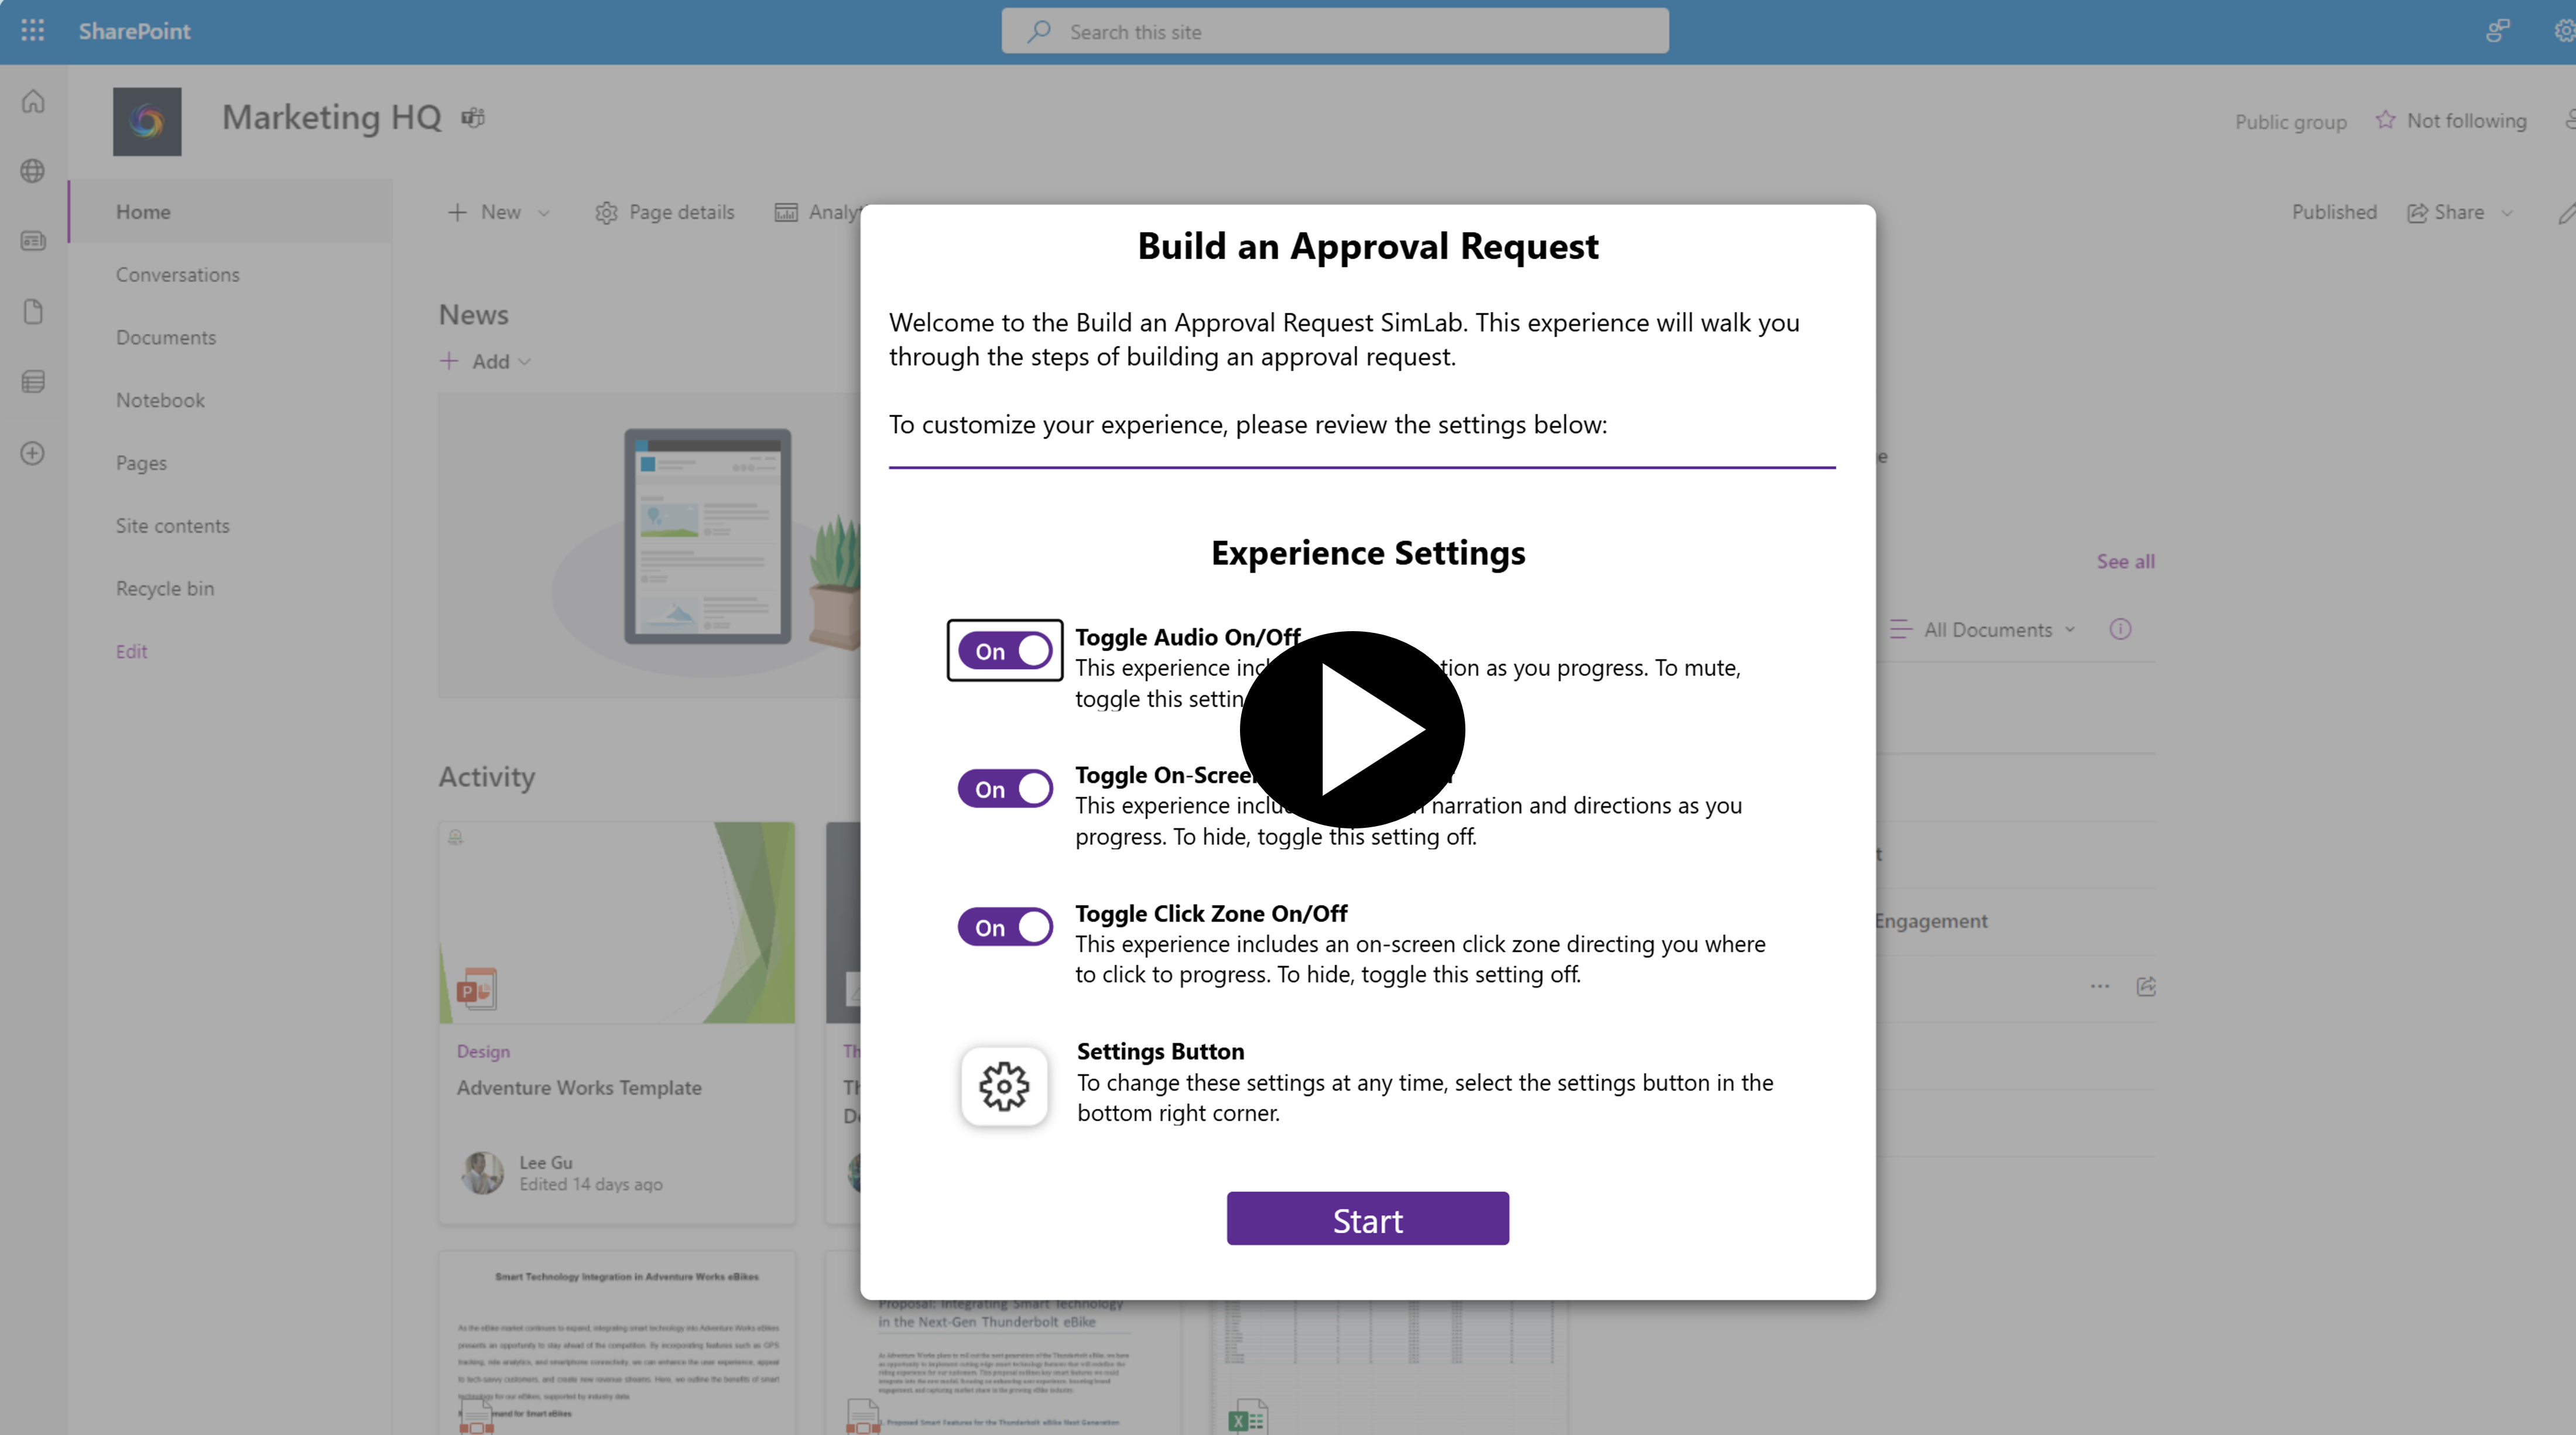Viewport: 2576px width, 1435px height.
Task: Toggle On-Screen narration setting
Action: tap(1003, 788)
